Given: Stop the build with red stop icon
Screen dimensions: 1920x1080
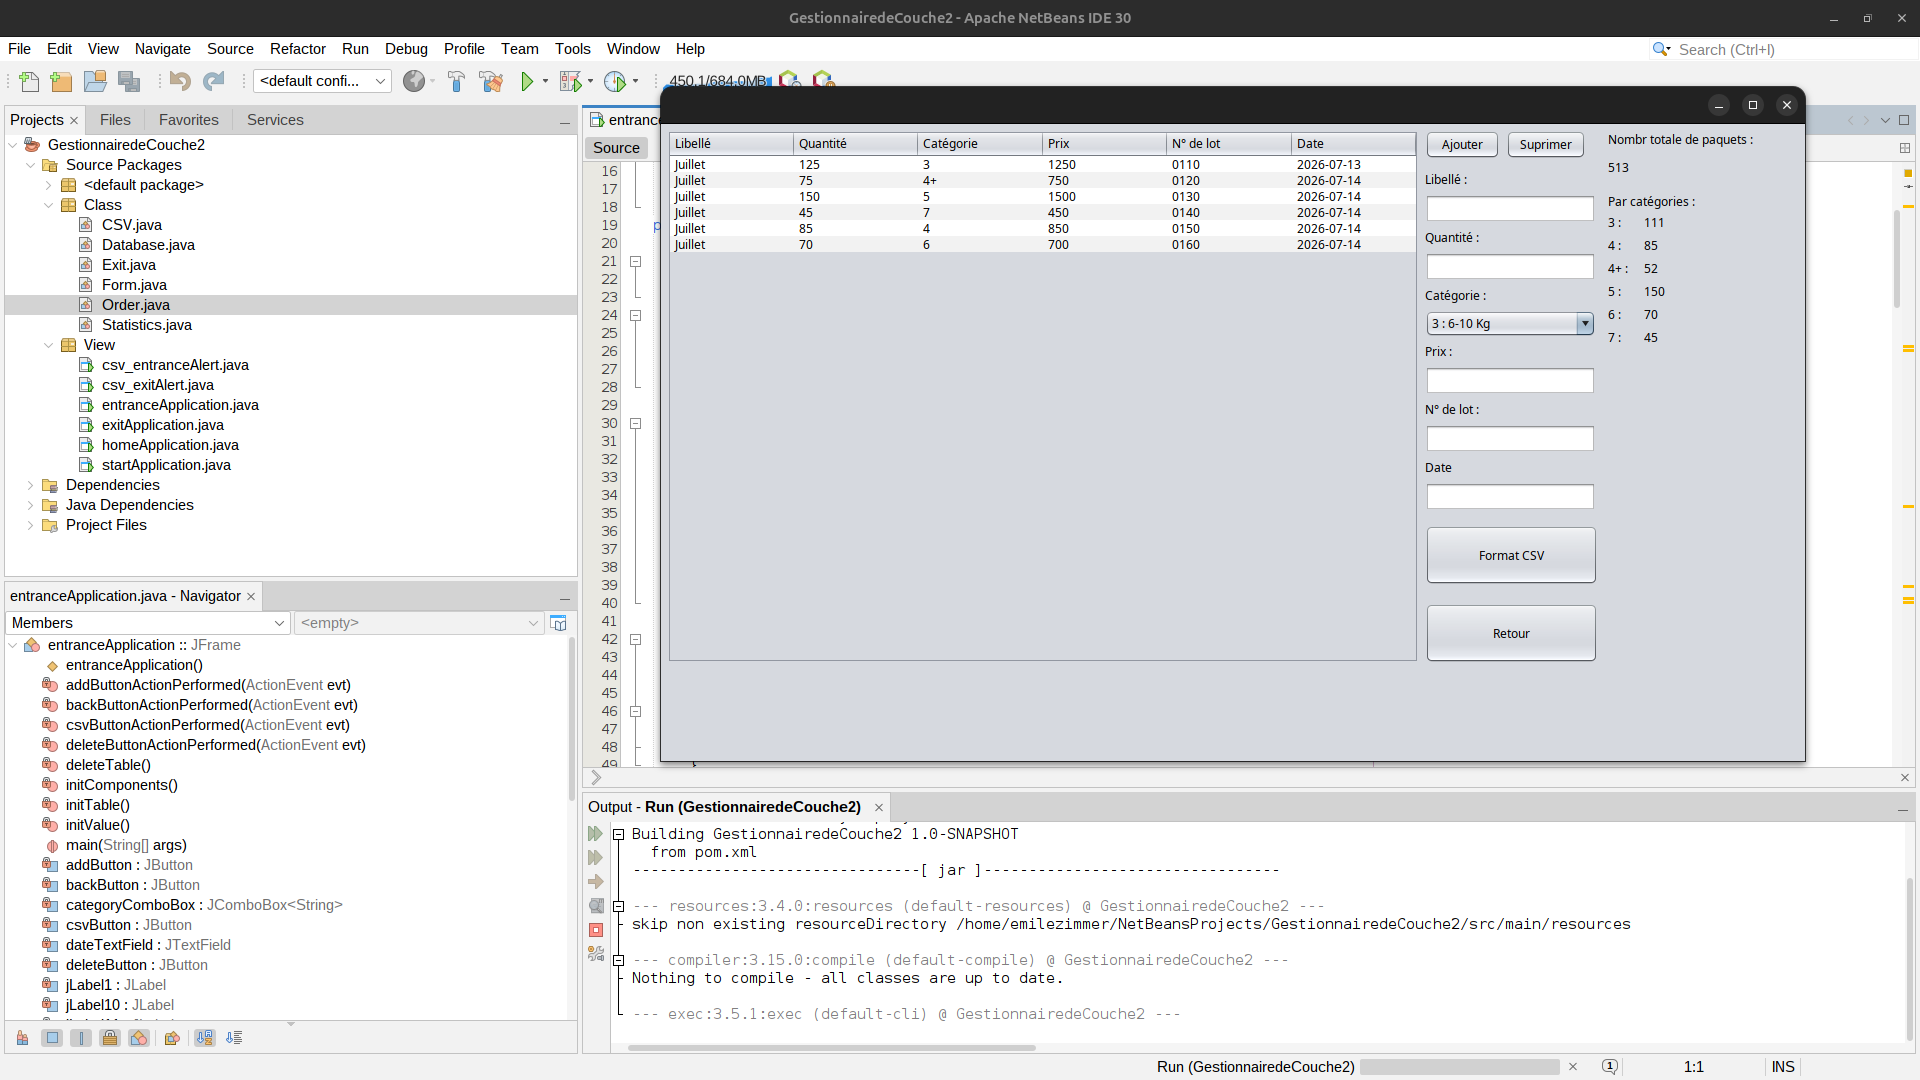Looking at the screenshot, I should 596,930.
